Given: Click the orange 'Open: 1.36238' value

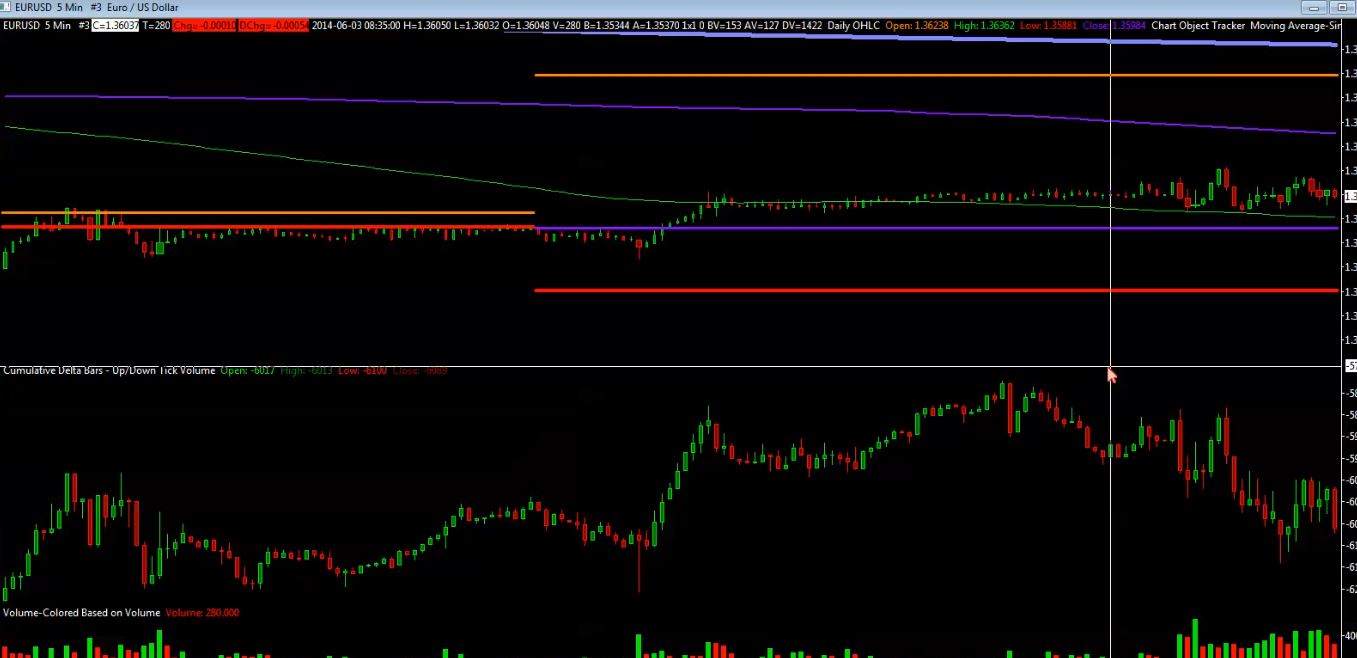Looking at the screenshot, I should pos(917,25).
